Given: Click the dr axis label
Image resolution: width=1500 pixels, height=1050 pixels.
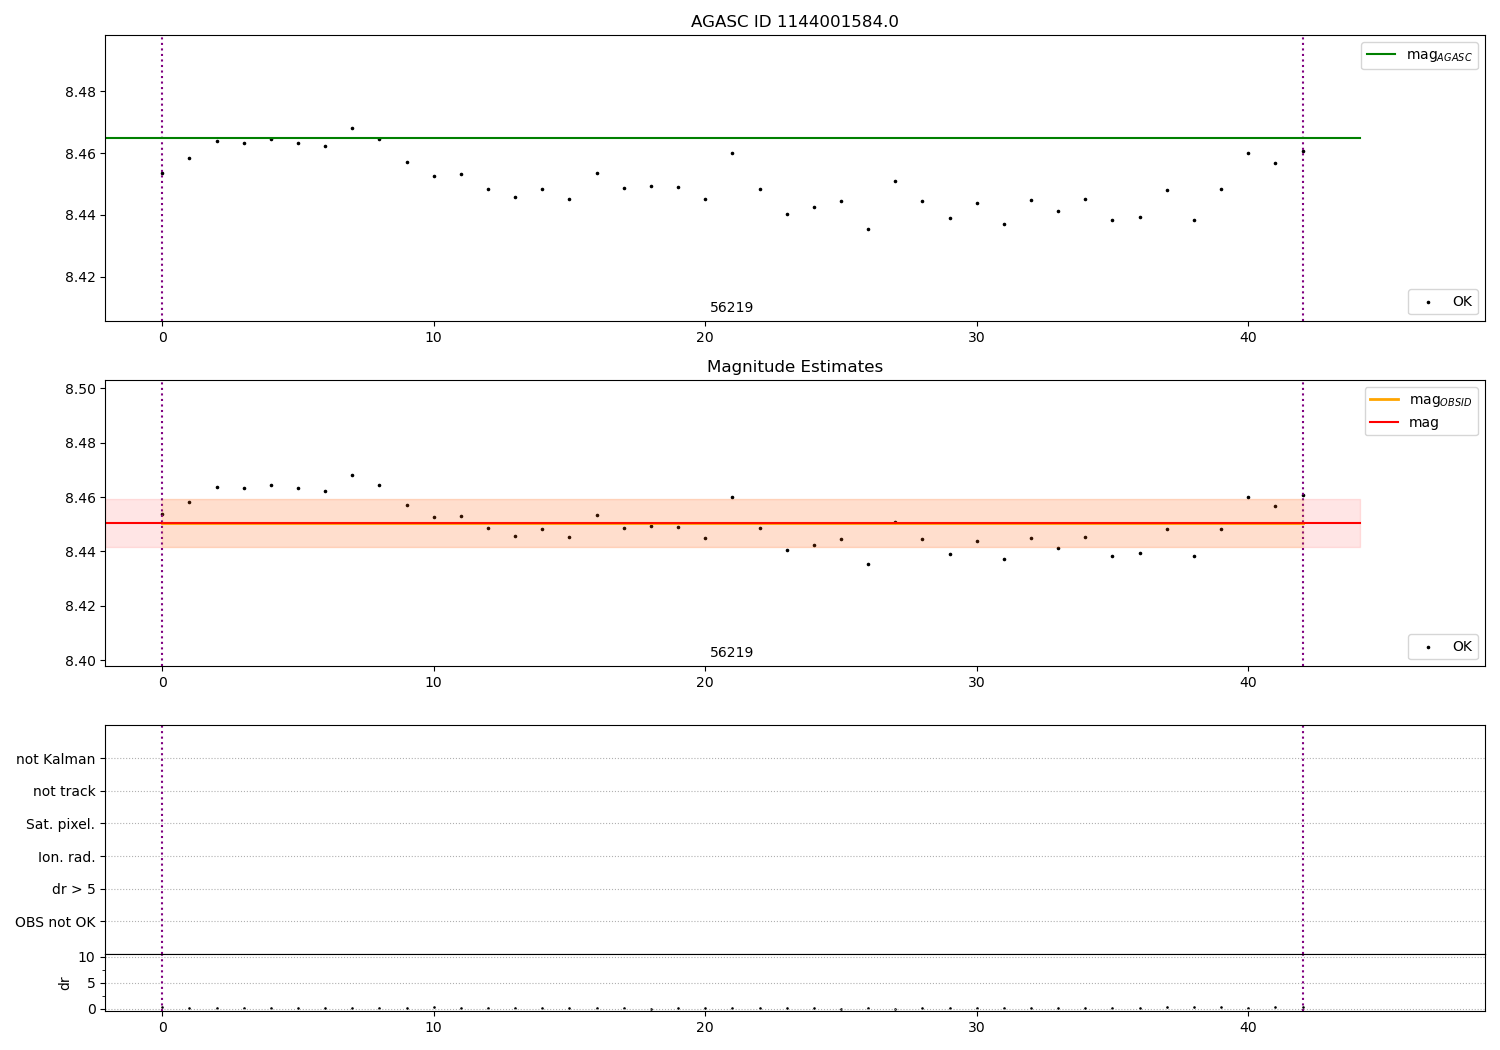Looking at the screenshot, I should click(x=65, y=983).
